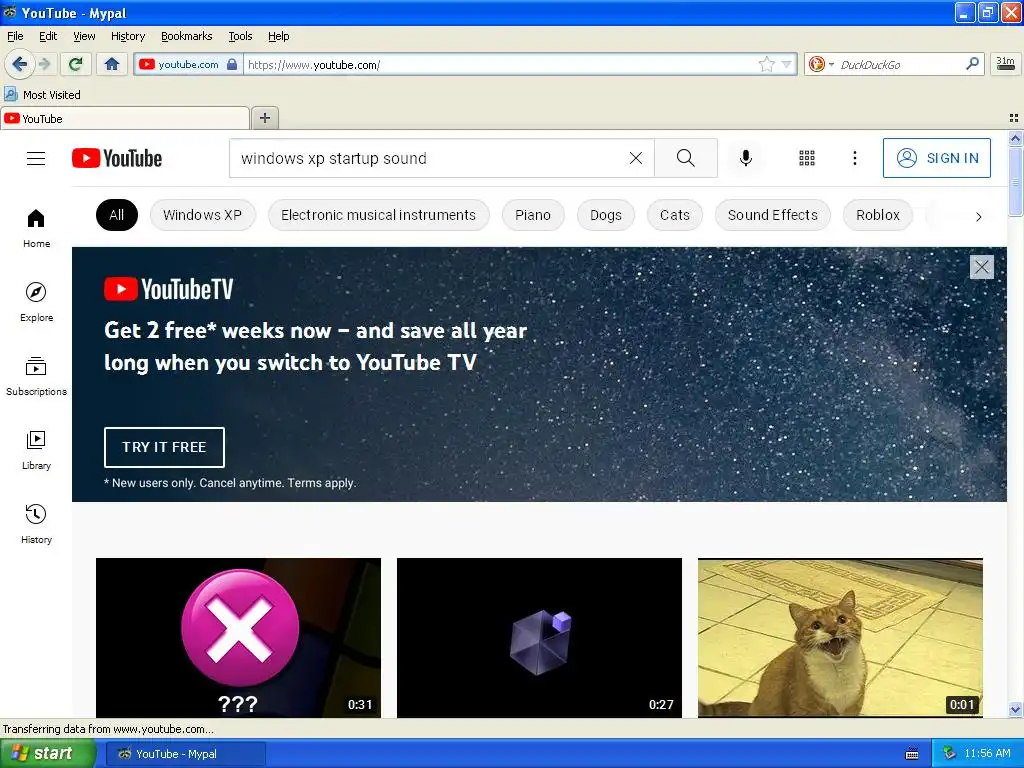Show more filter chips with right chevron
Image resolution: width=1024 pixels, height=768 pixels.
[x=978, y=216]
